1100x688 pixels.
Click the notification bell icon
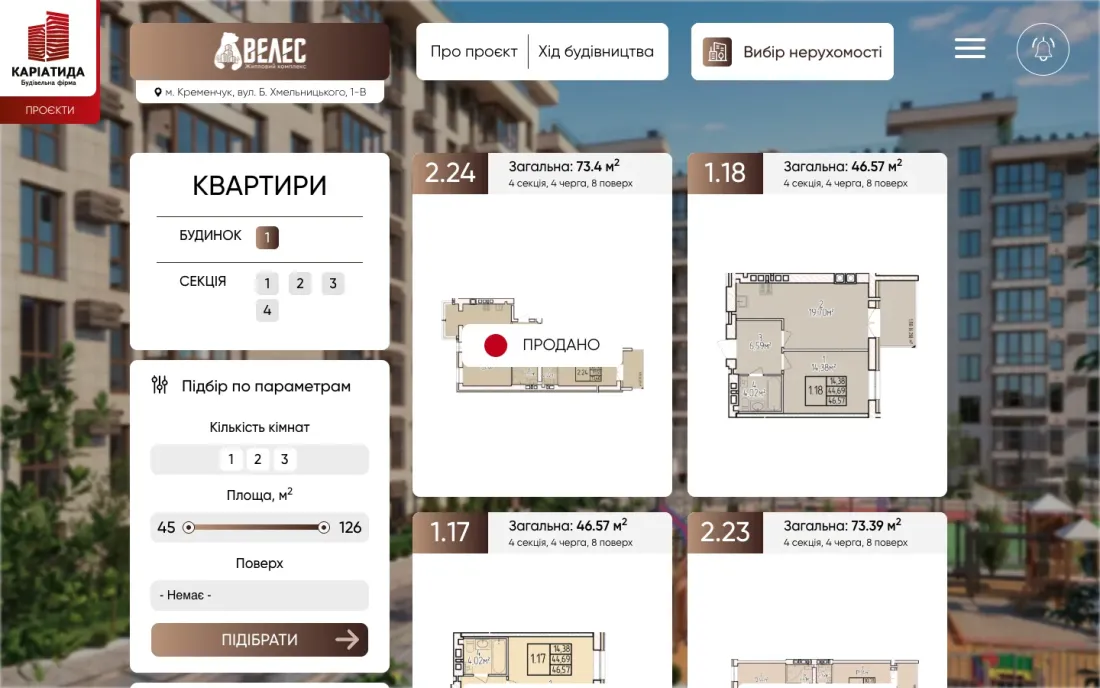[x=1042, y=49]
